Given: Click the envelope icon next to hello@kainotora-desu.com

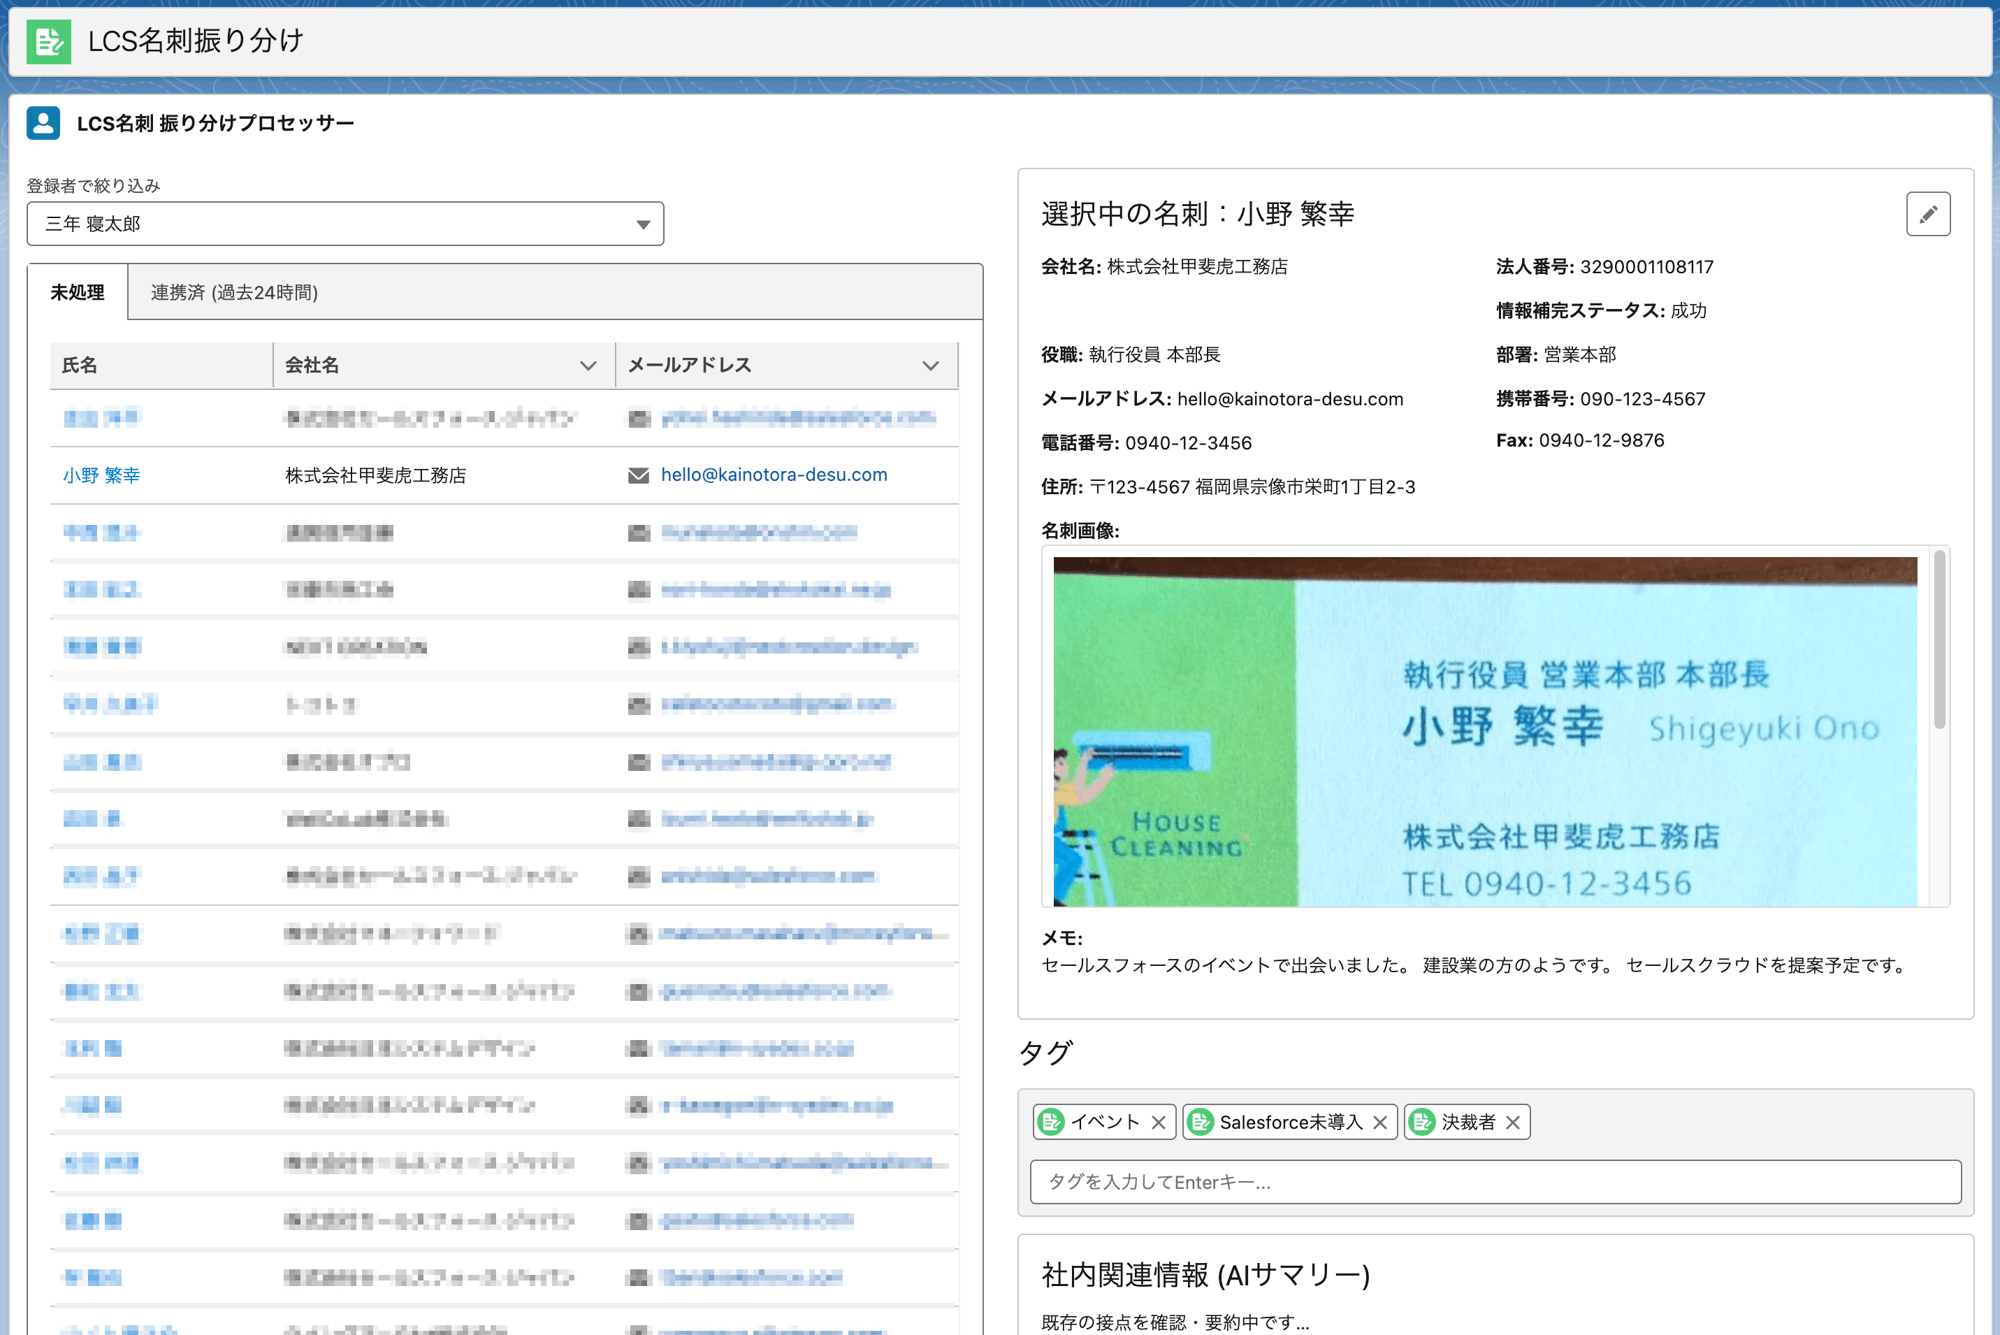Looking at the screenshot, I should 637,475.
